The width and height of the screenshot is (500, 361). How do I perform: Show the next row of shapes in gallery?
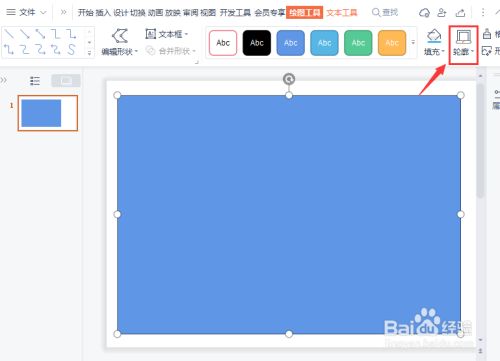89,42
